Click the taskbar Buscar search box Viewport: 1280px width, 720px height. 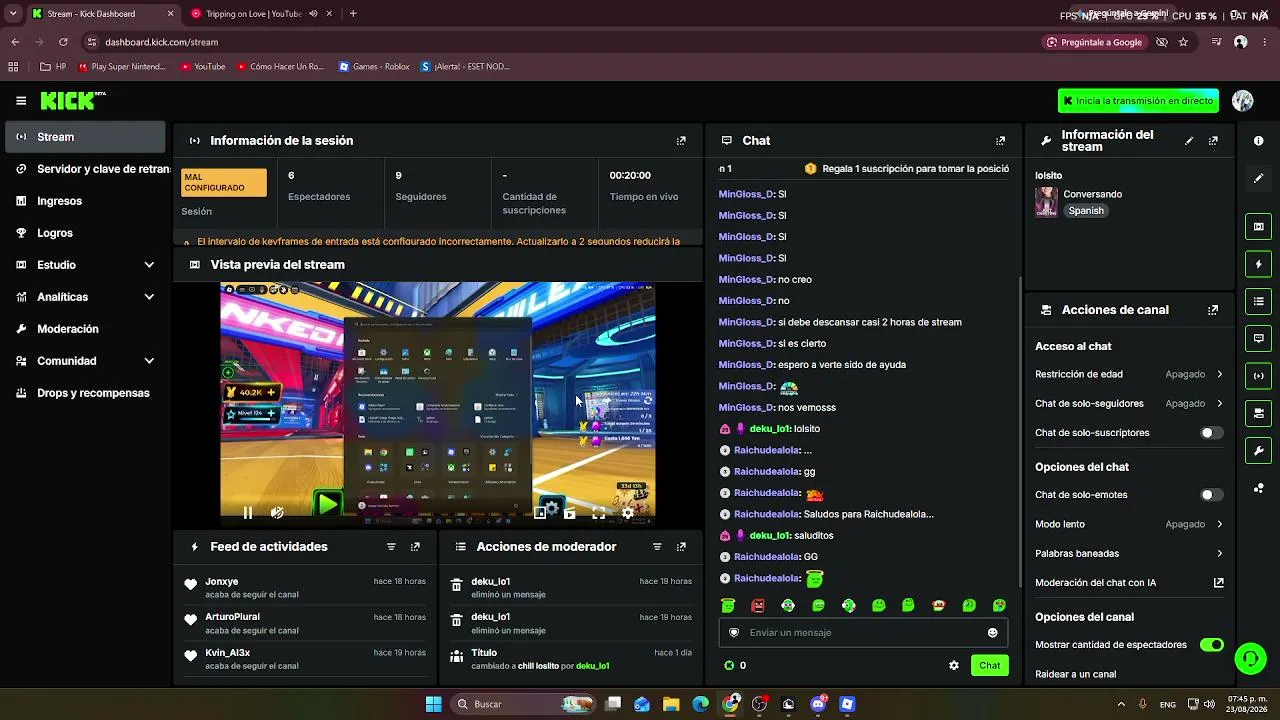click(524, 704)
